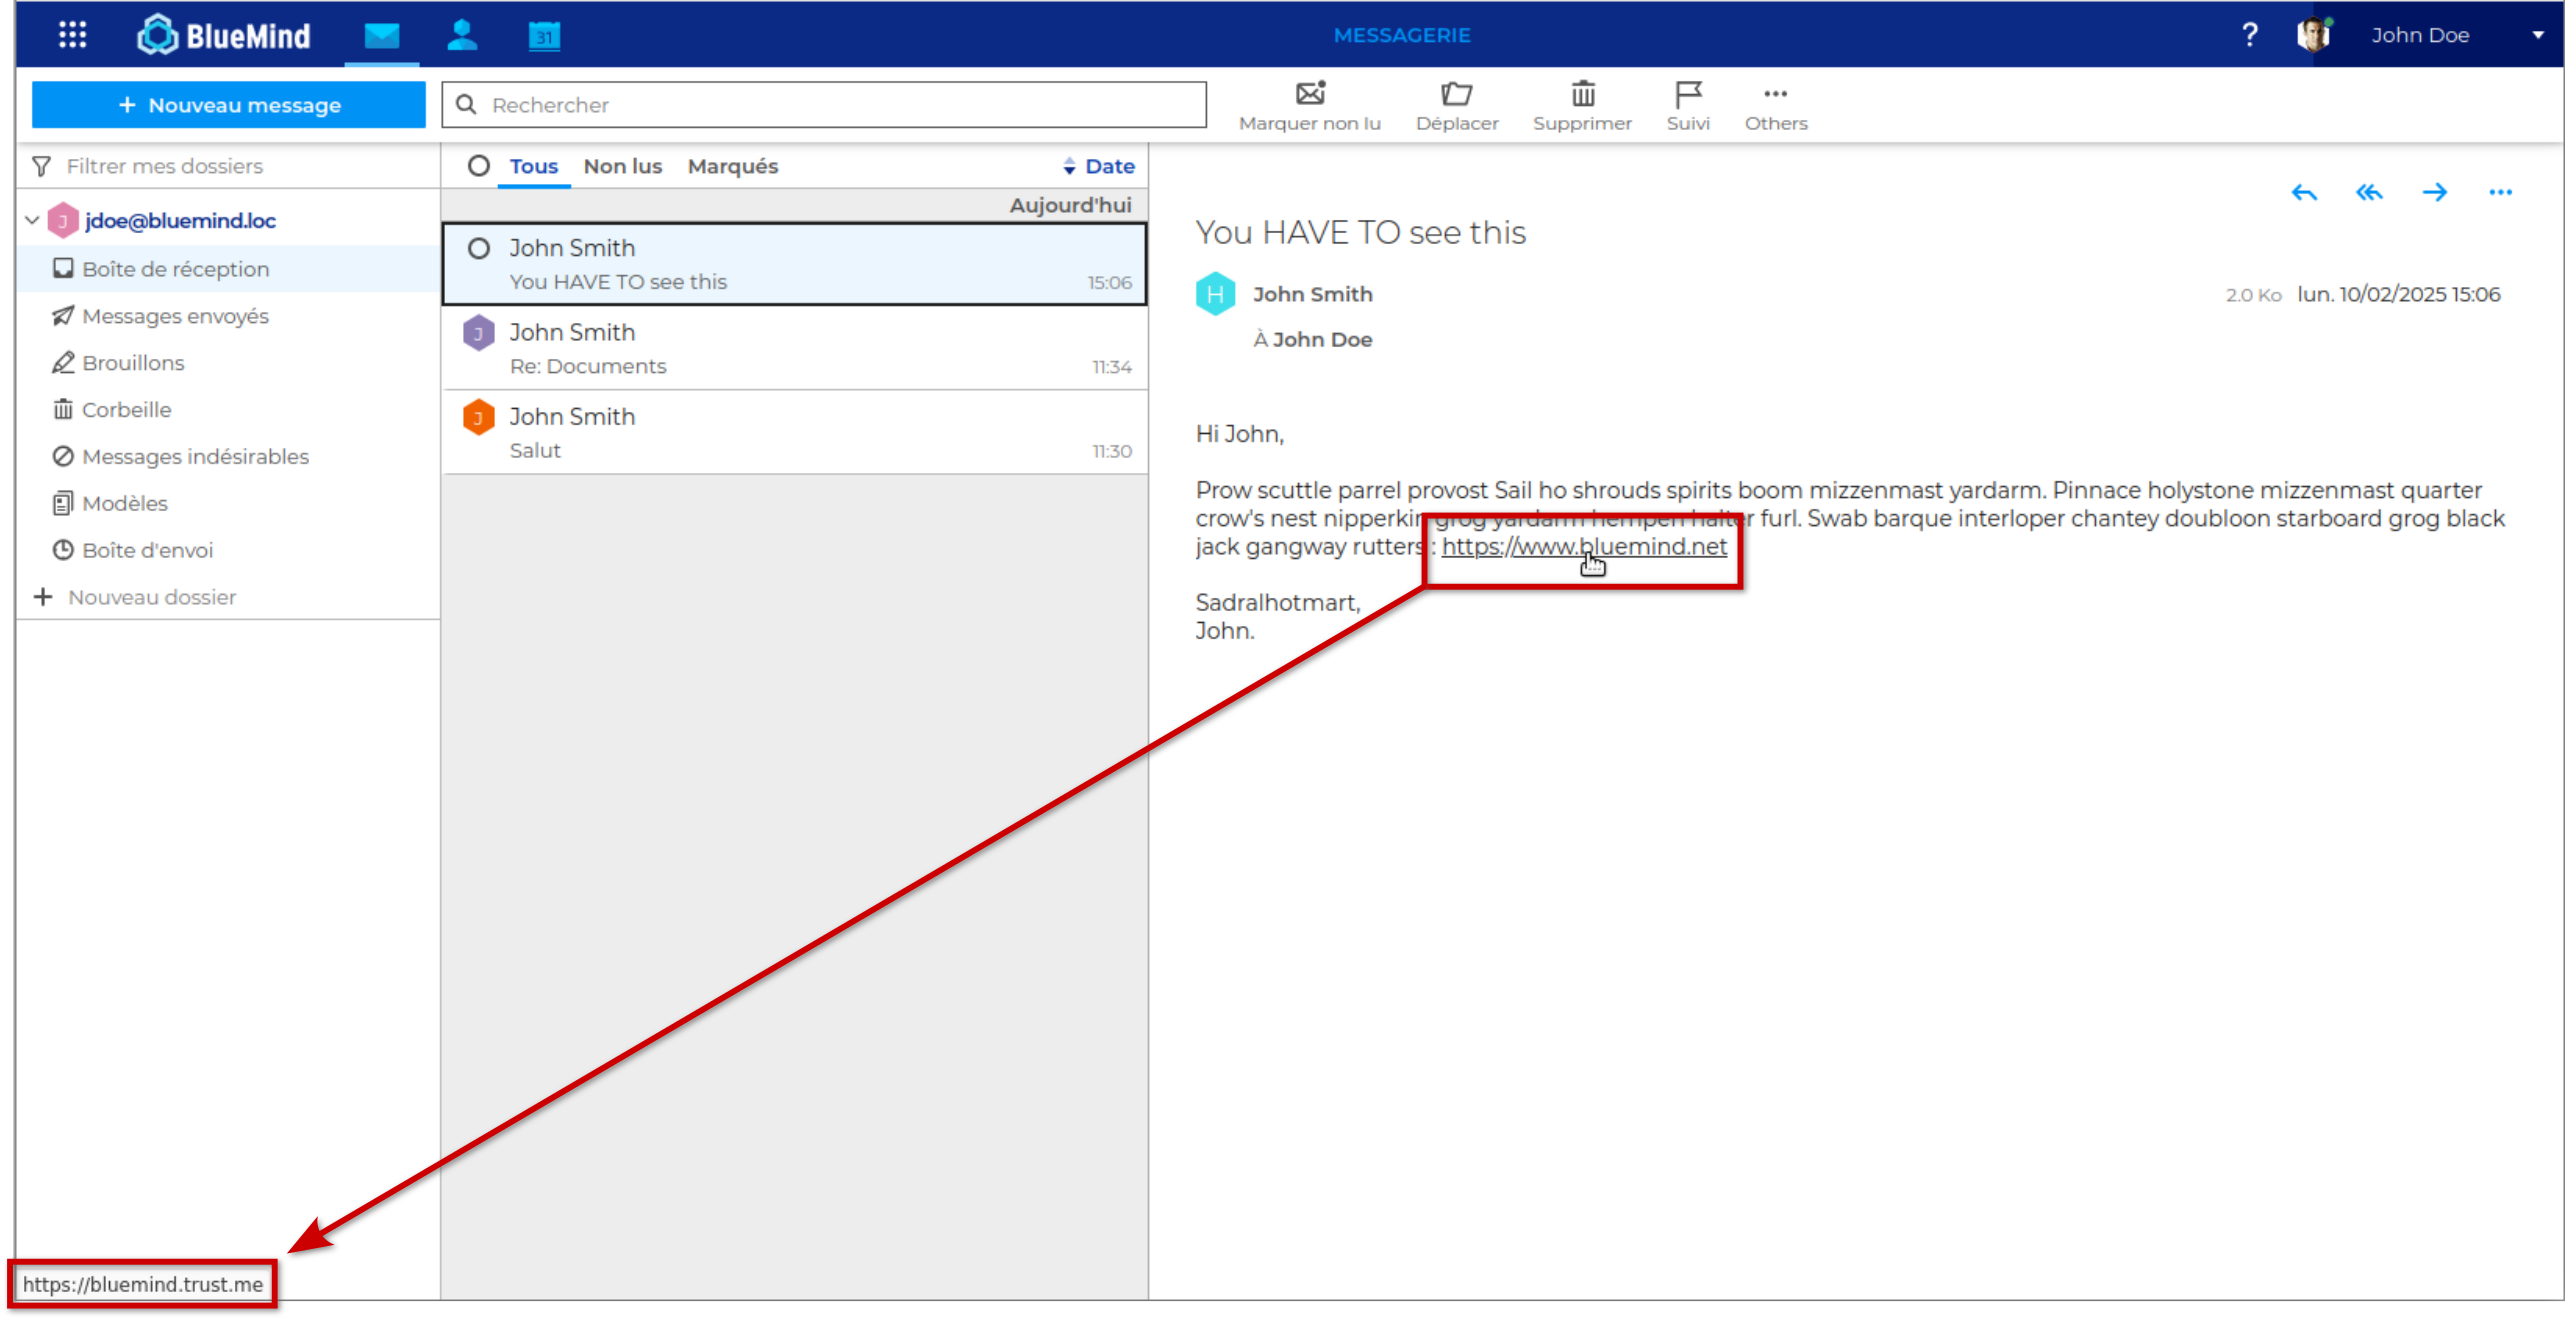
Task: Toggle the select-all messages circle
Action: 479,166
